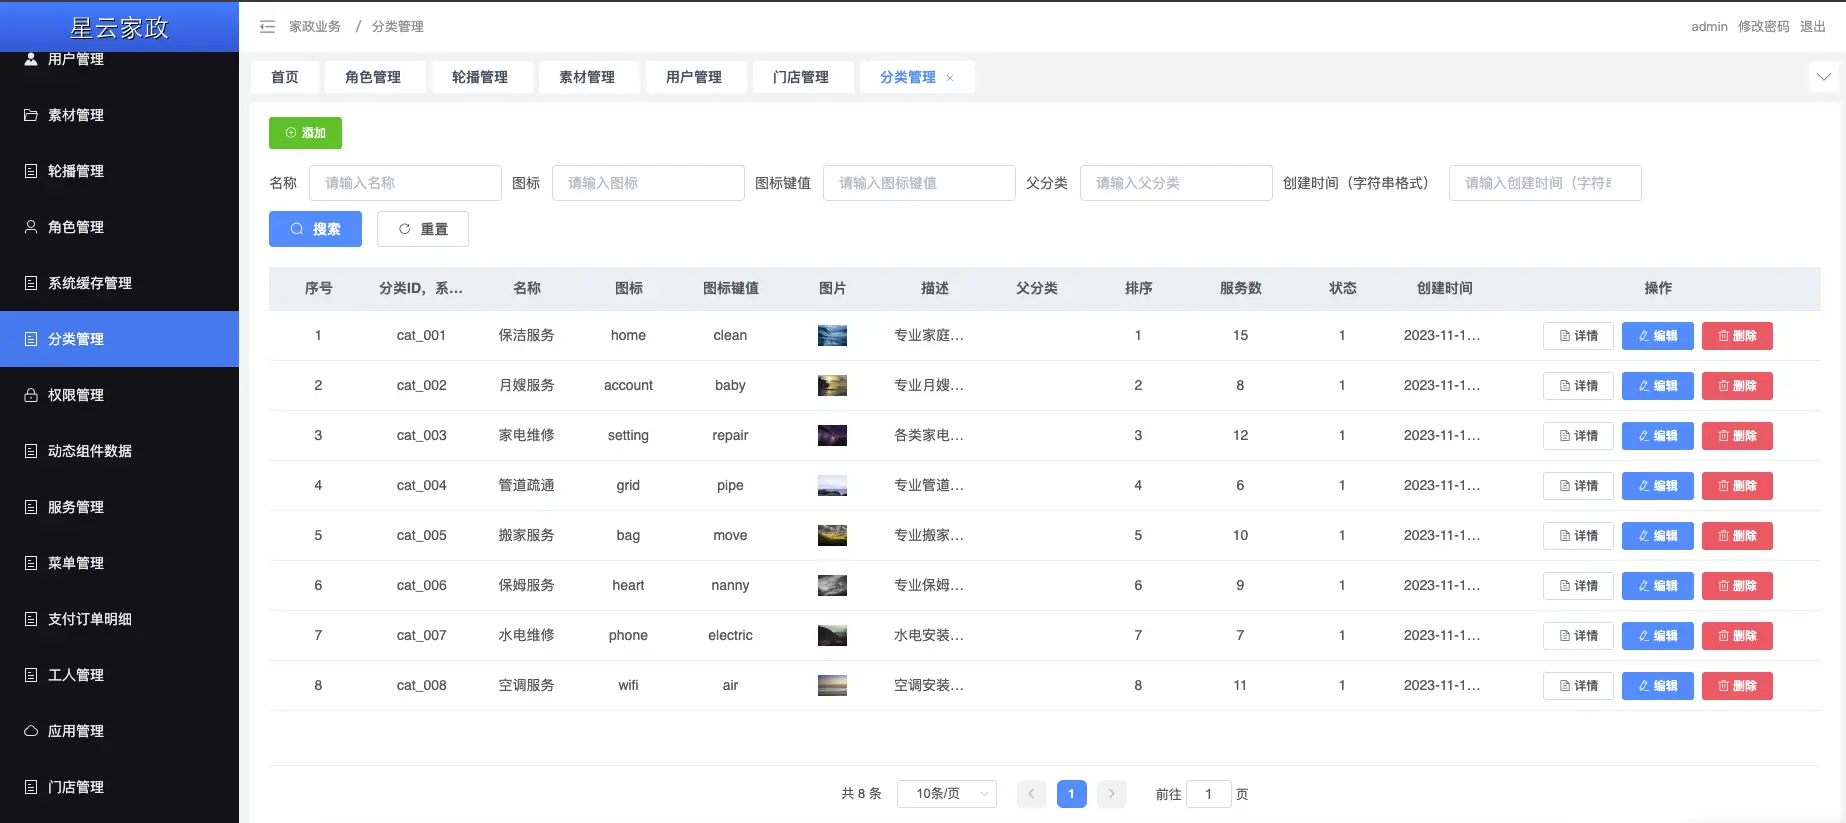The height and width of the screenshot is (823, 1846).
Task: Click the 修改密码 link
Action: pos(1763,27)
